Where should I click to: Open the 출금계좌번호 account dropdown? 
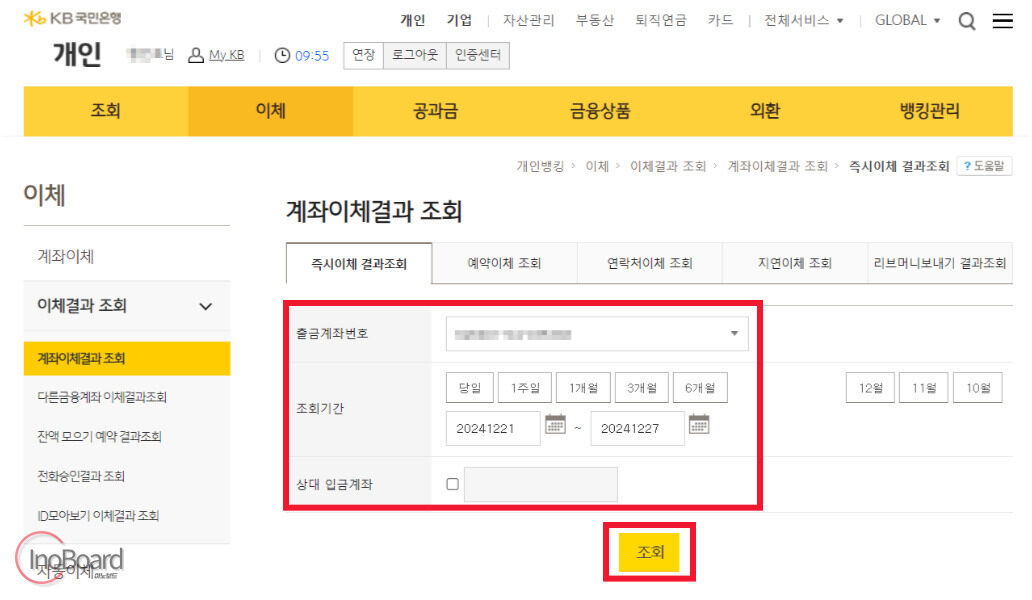tap(597, 334)
